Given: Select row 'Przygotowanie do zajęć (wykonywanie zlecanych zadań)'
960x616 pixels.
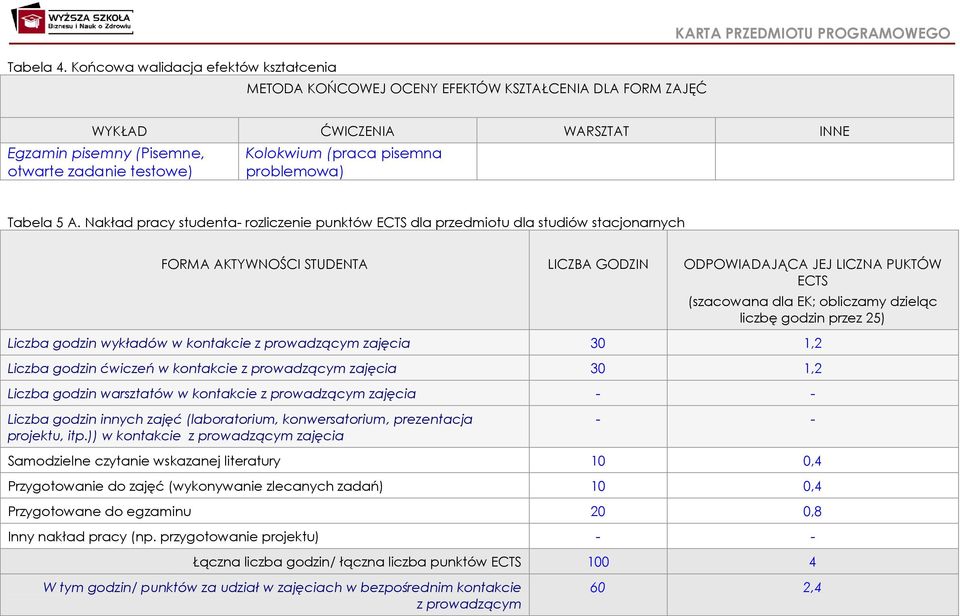Looking at the screenshot, I should point(479,486).
